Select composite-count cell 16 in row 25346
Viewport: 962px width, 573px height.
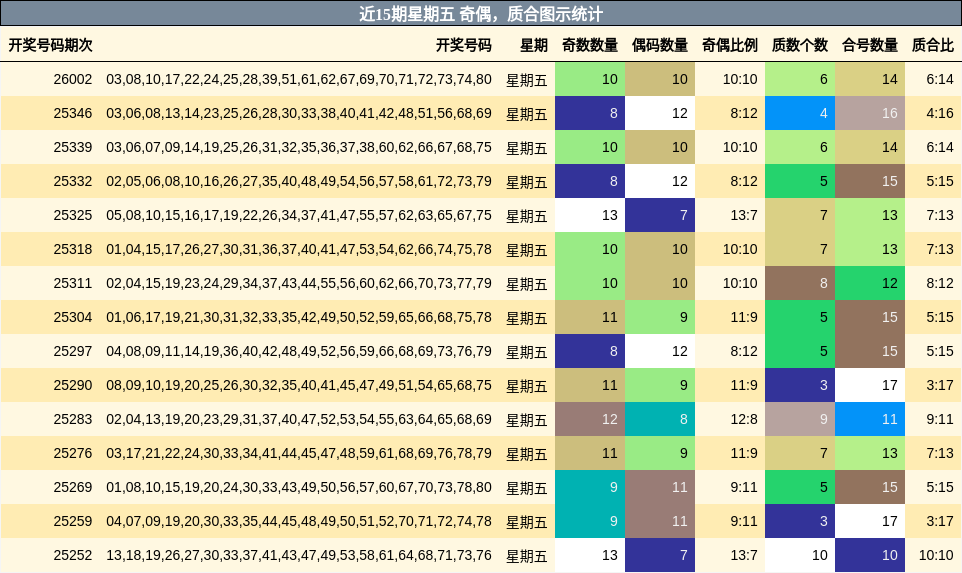click(869, 113)
